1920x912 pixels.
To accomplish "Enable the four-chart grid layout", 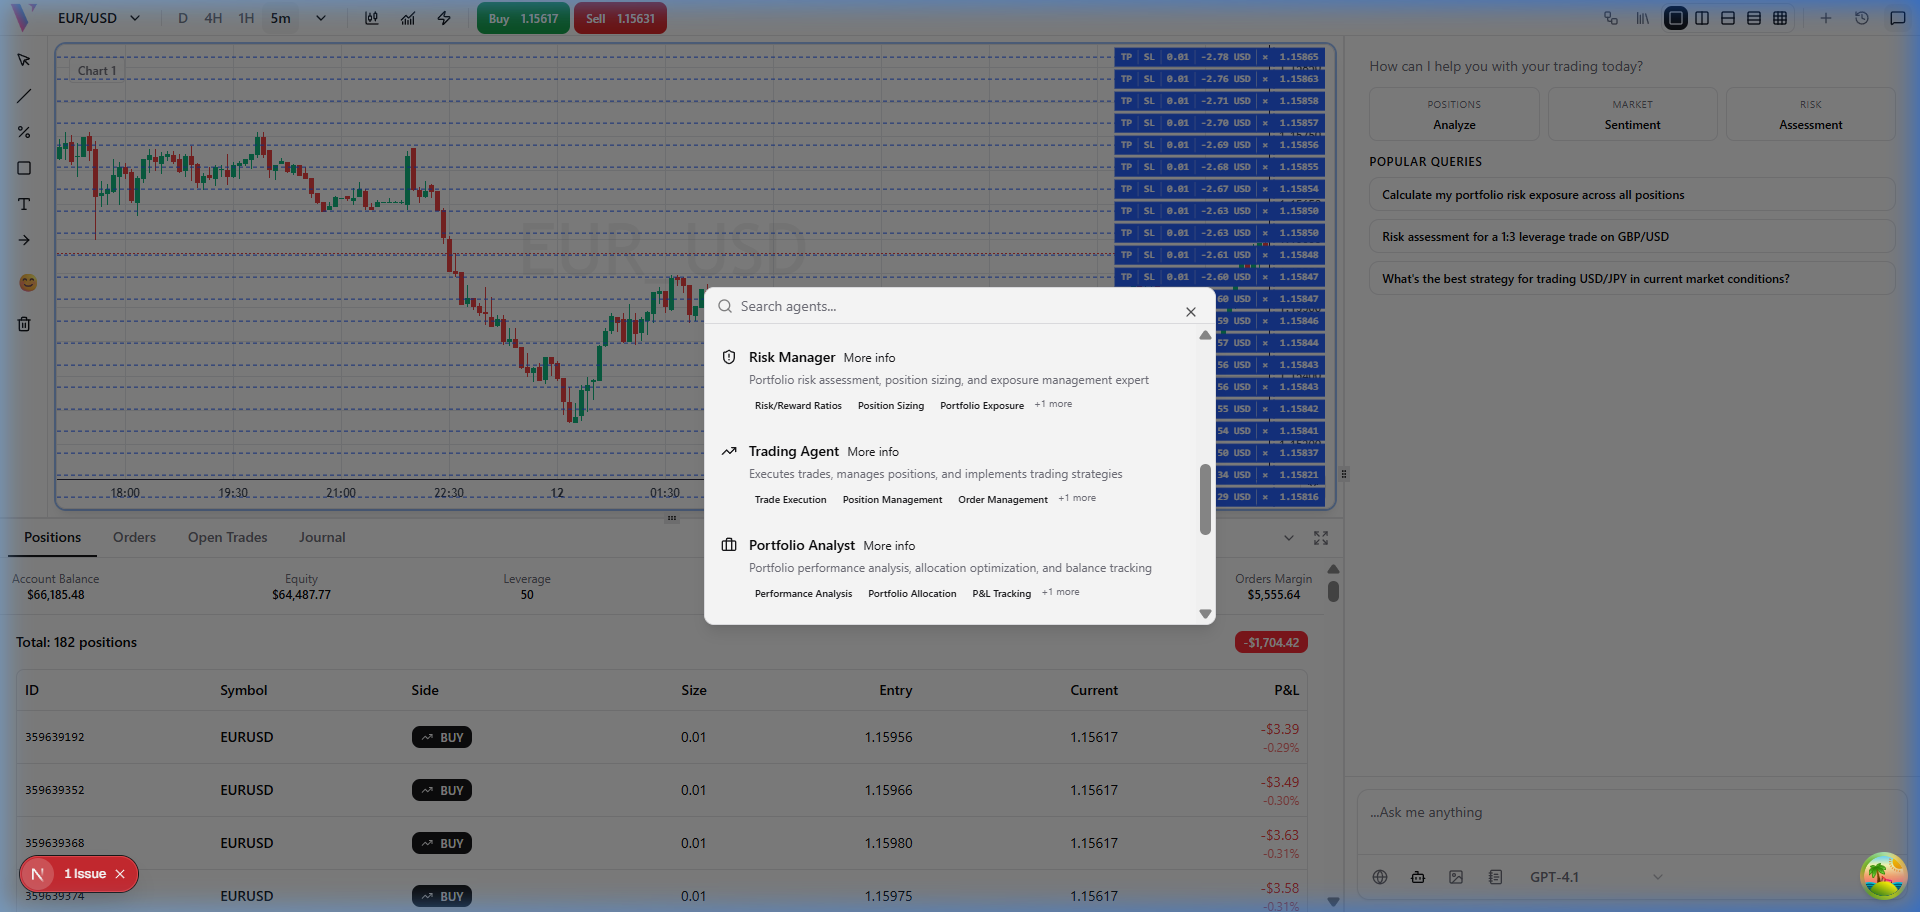I will pos(1780,18).
